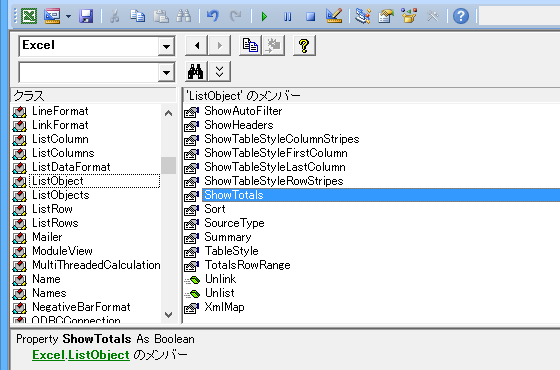The image size is (560, 370).
Task: Click the Paste clipboard icon
Action: point(161,16)
